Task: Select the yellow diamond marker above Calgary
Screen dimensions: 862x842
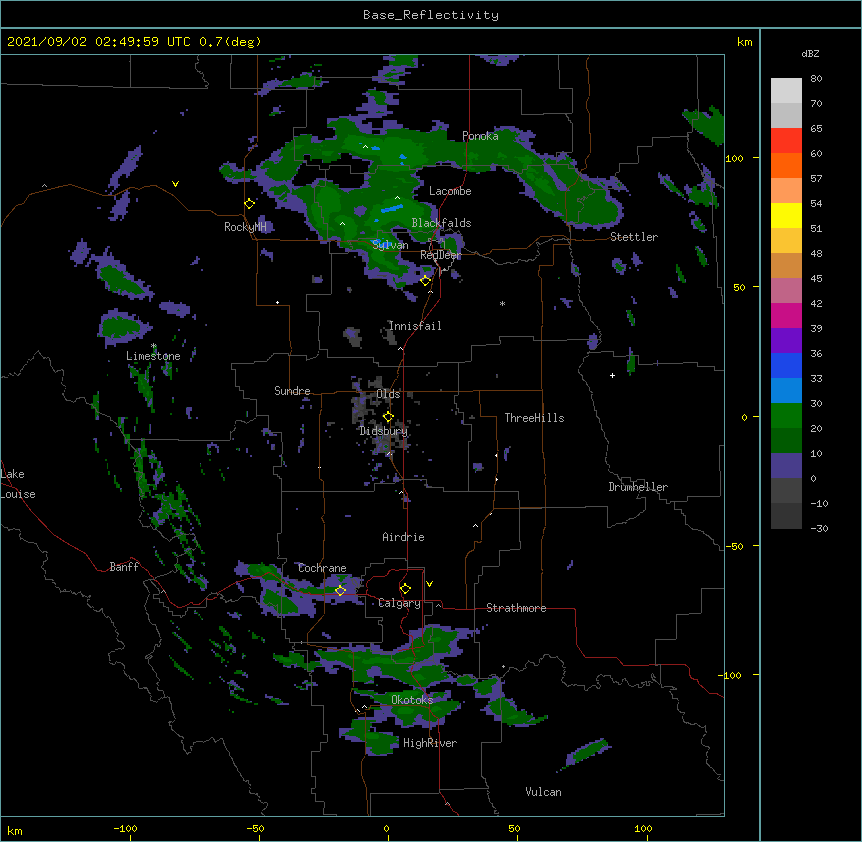Action: [x=405, y=589]
